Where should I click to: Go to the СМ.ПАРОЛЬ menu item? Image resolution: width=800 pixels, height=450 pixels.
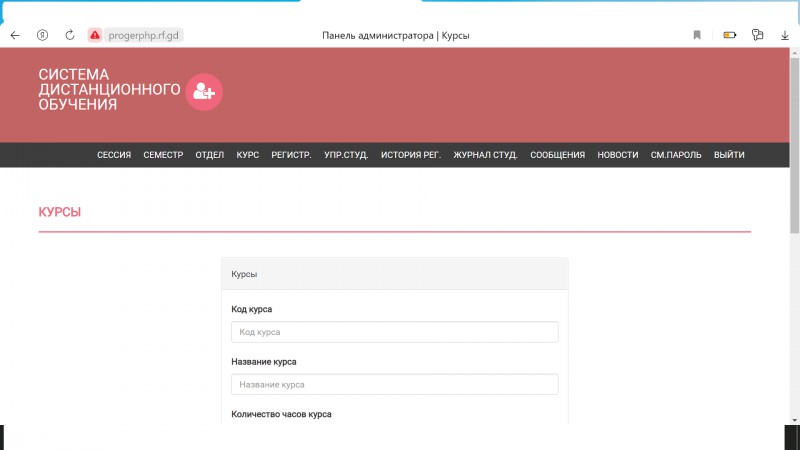676,155
